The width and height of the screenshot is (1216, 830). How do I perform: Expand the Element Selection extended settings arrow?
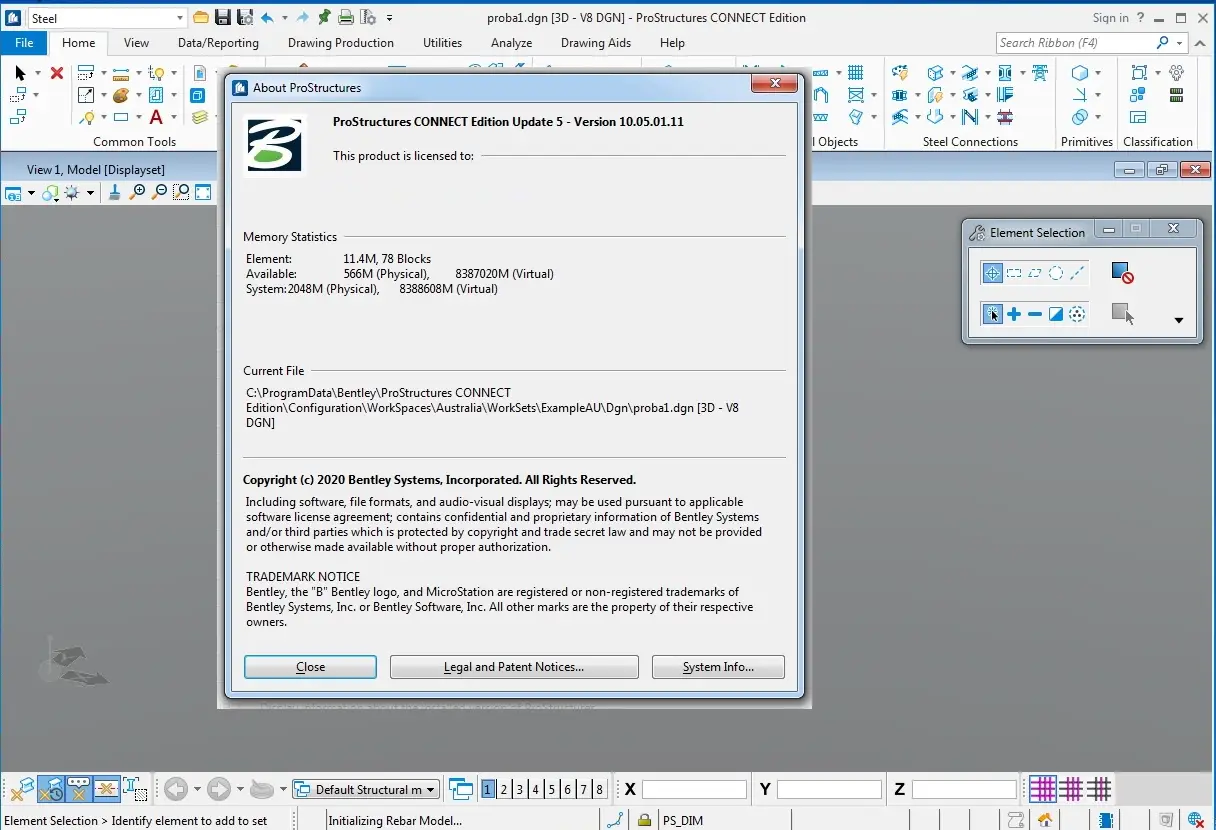[x=1178, y=321]
